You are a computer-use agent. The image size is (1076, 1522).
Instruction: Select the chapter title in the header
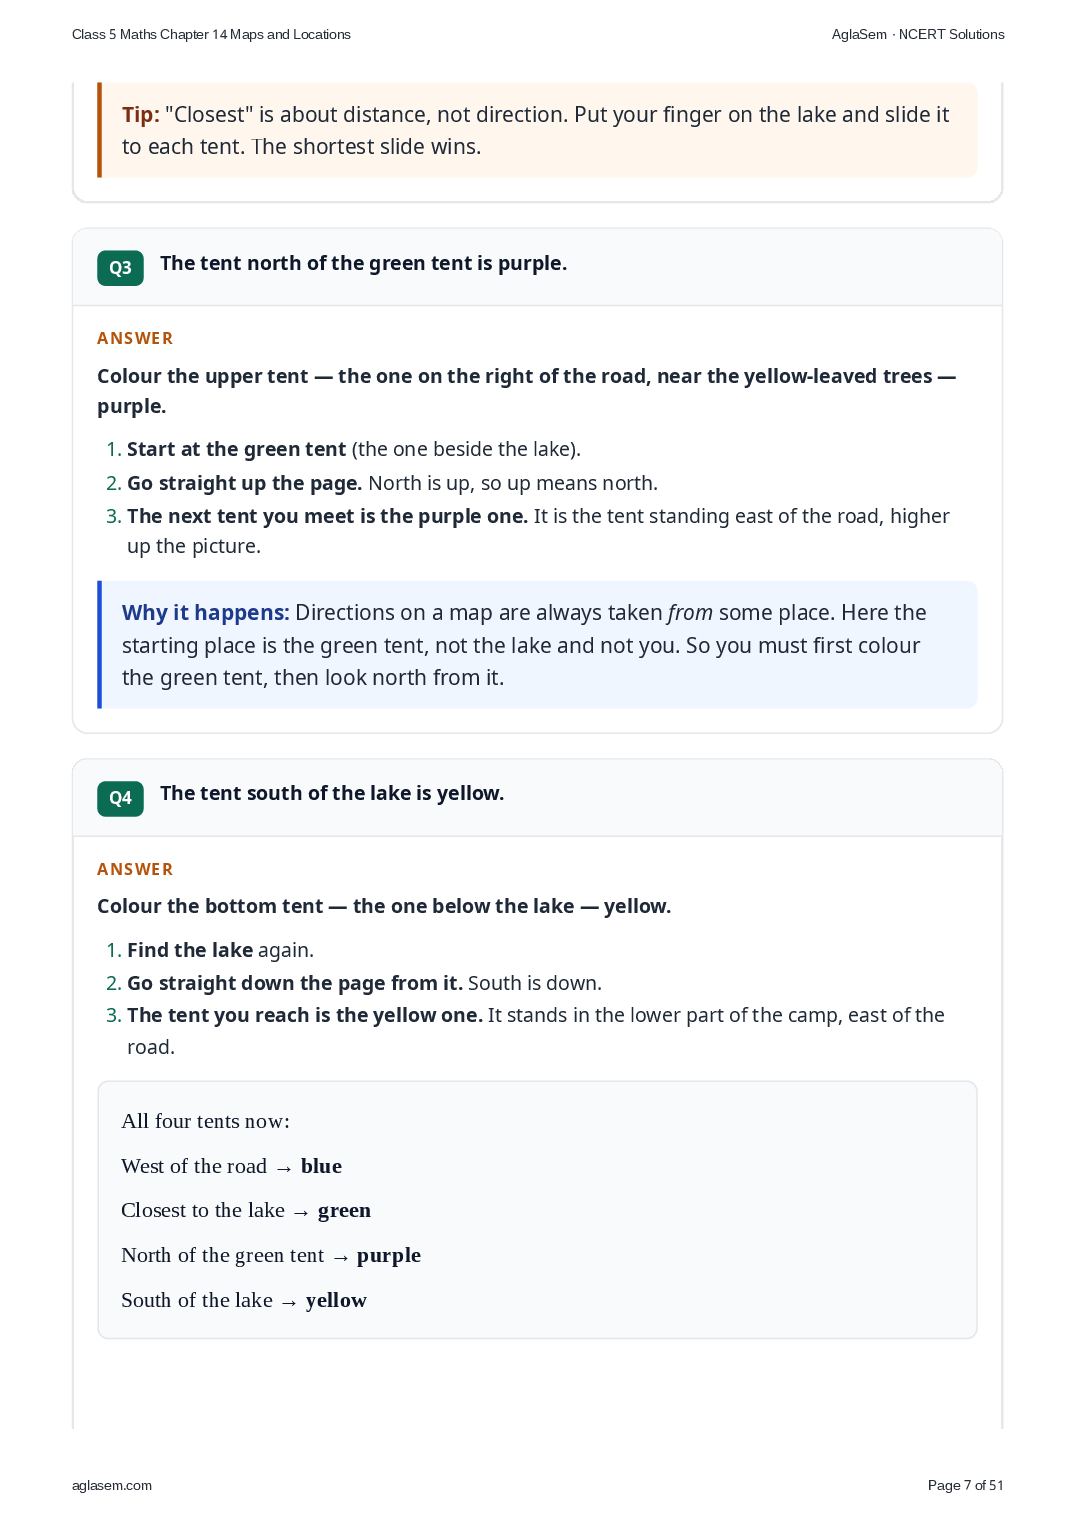coord(211,34)
